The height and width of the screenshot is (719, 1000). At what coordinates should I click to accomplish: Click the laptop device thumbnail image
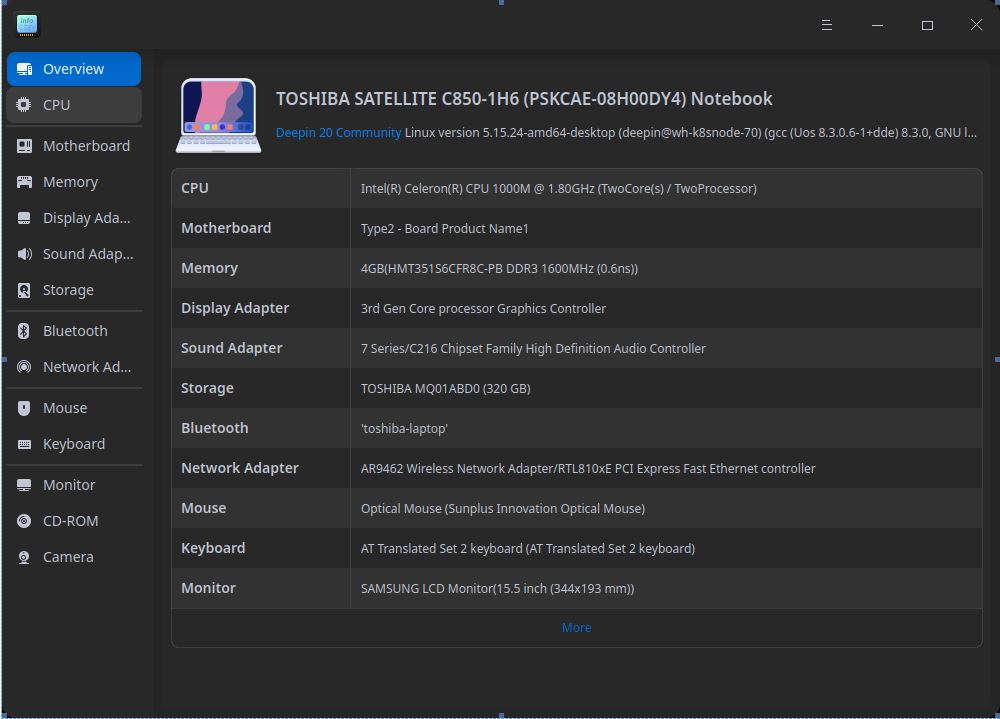pos(218,115)
